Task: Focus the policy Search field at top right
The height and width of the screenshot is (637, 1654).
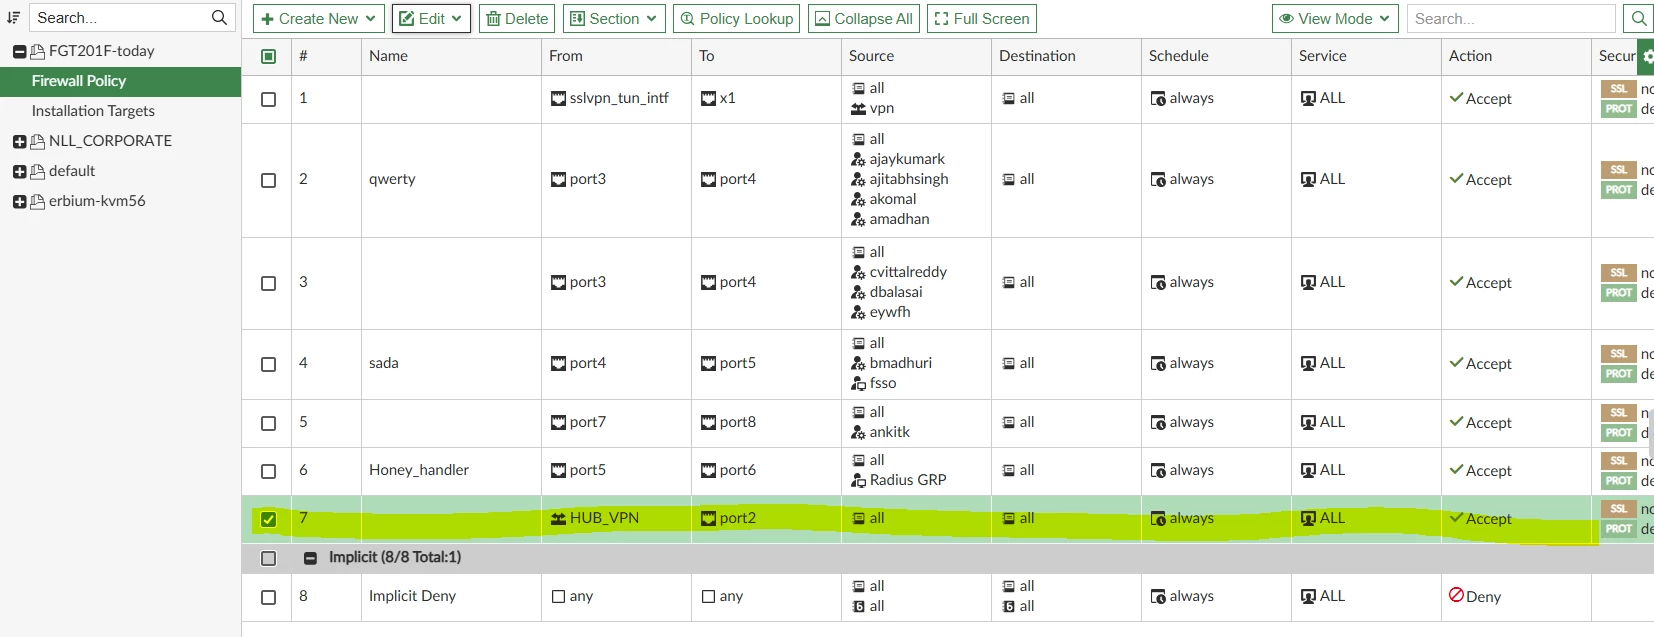Action: tap(1511, 18)
